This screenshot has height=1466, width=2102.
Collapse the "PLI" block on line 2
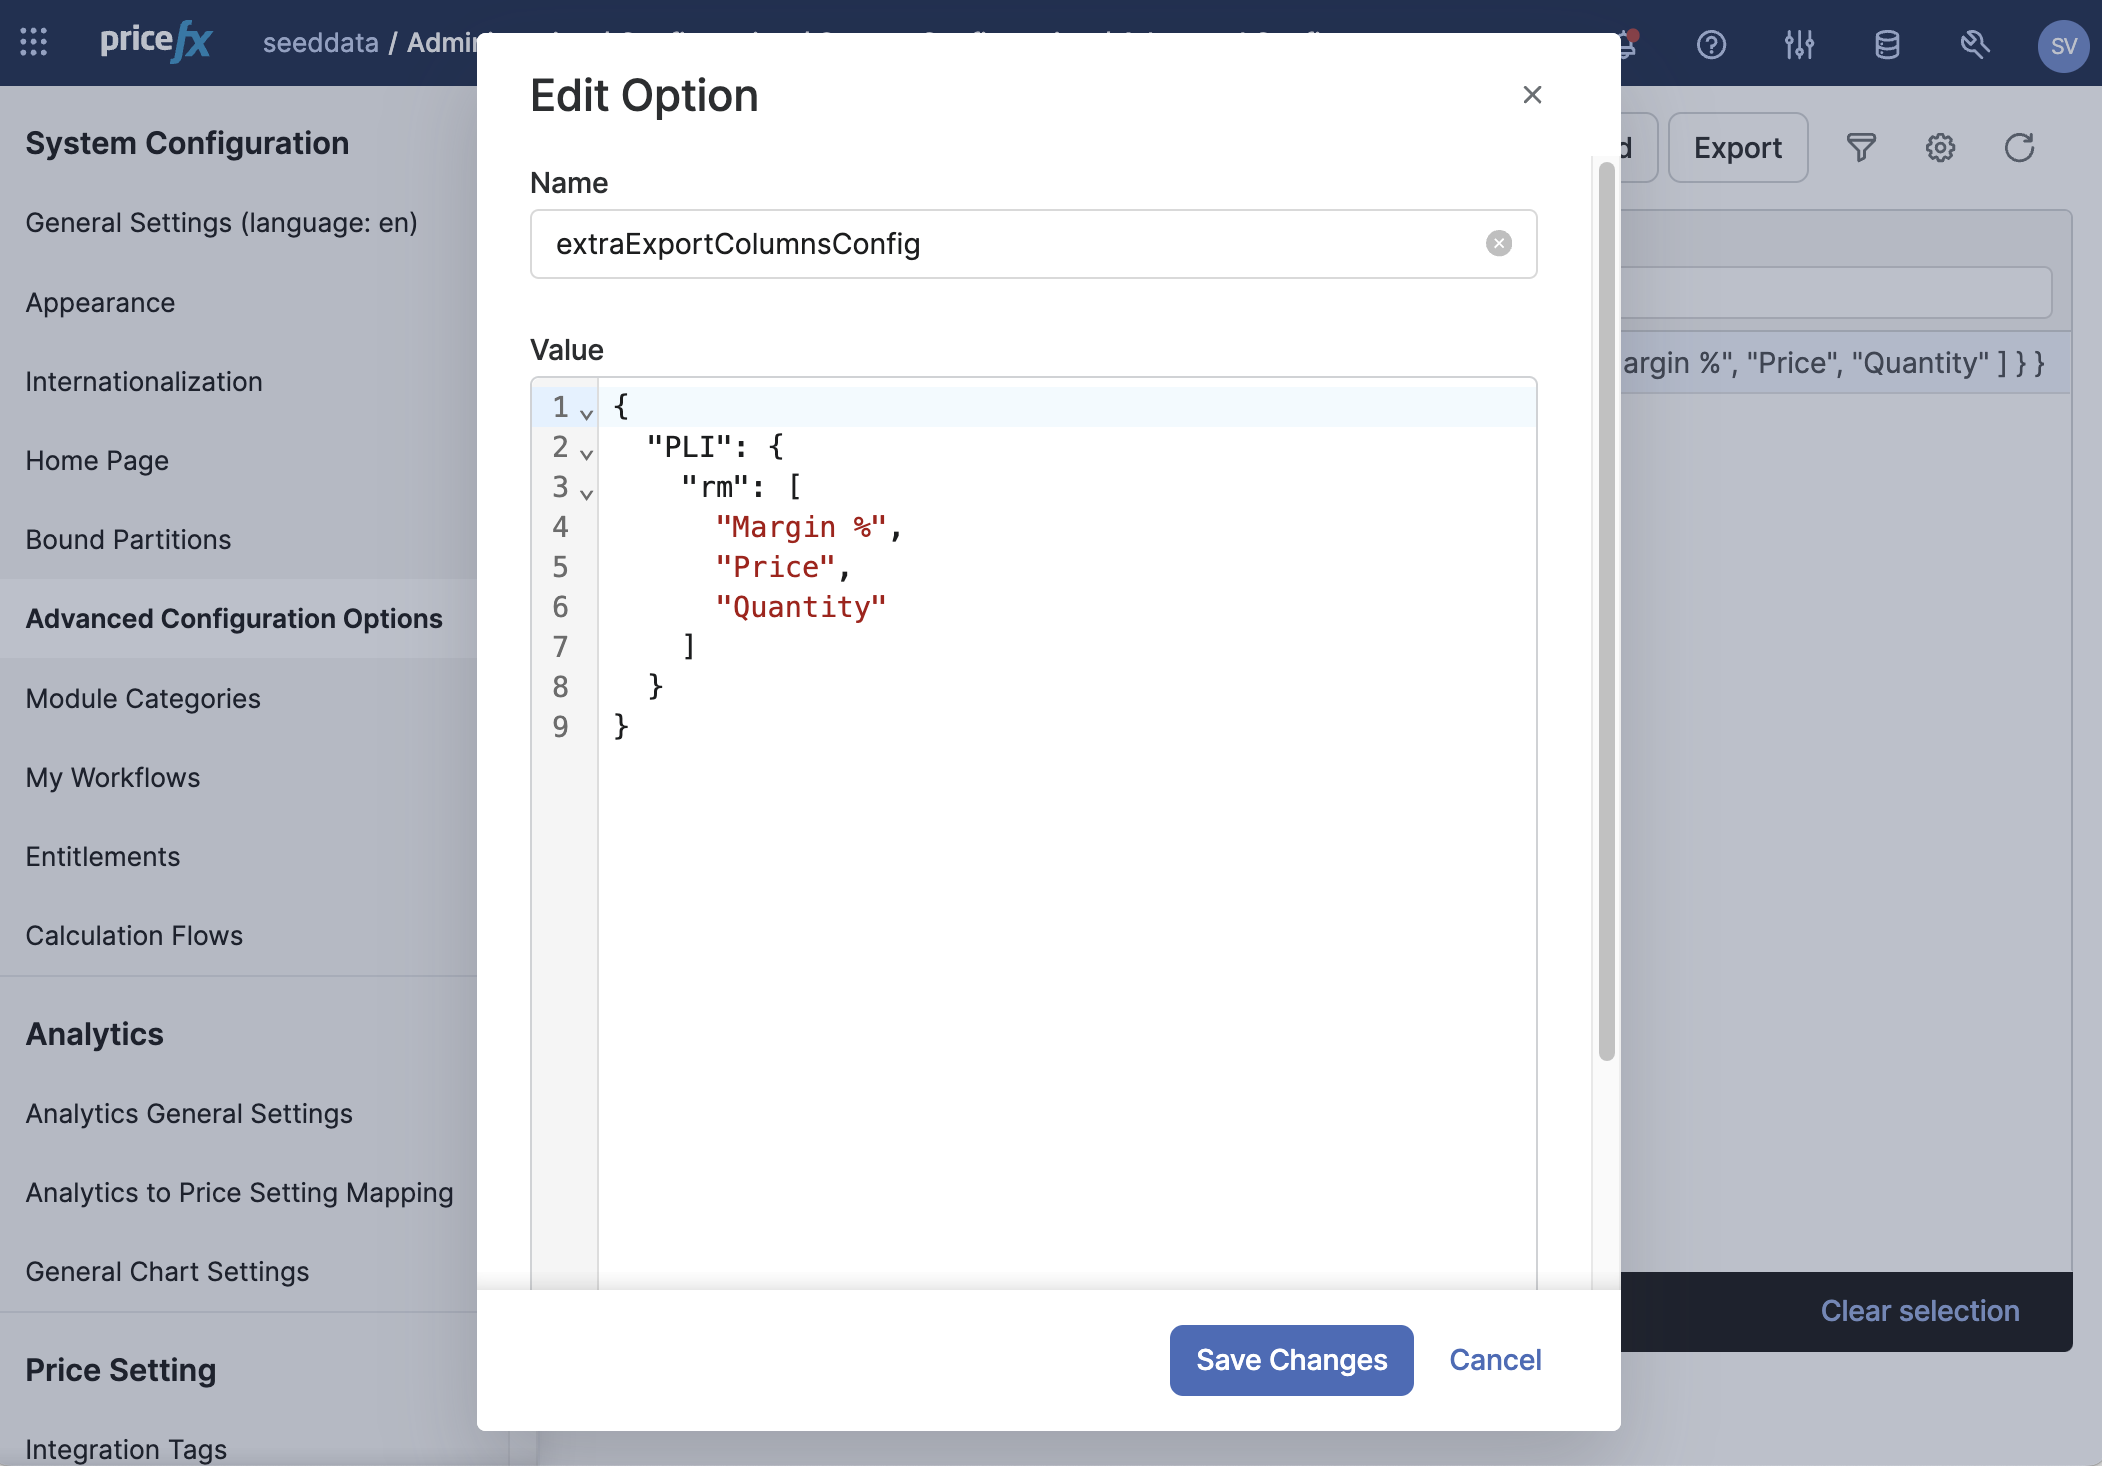(587, 453)
